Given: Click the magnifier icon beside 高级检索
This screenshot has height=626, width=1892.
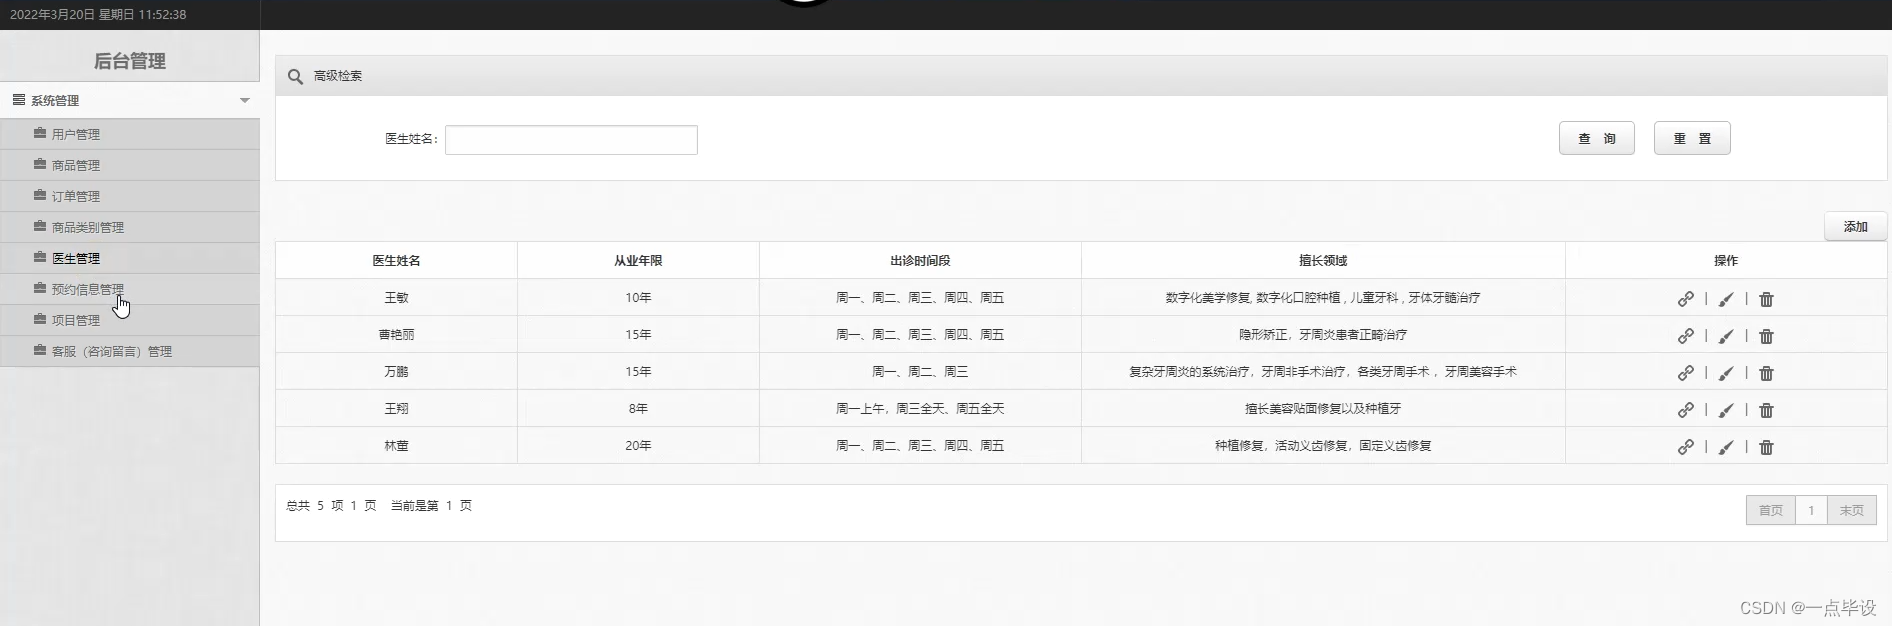Looking at the screenshot, I should [295, 76].
